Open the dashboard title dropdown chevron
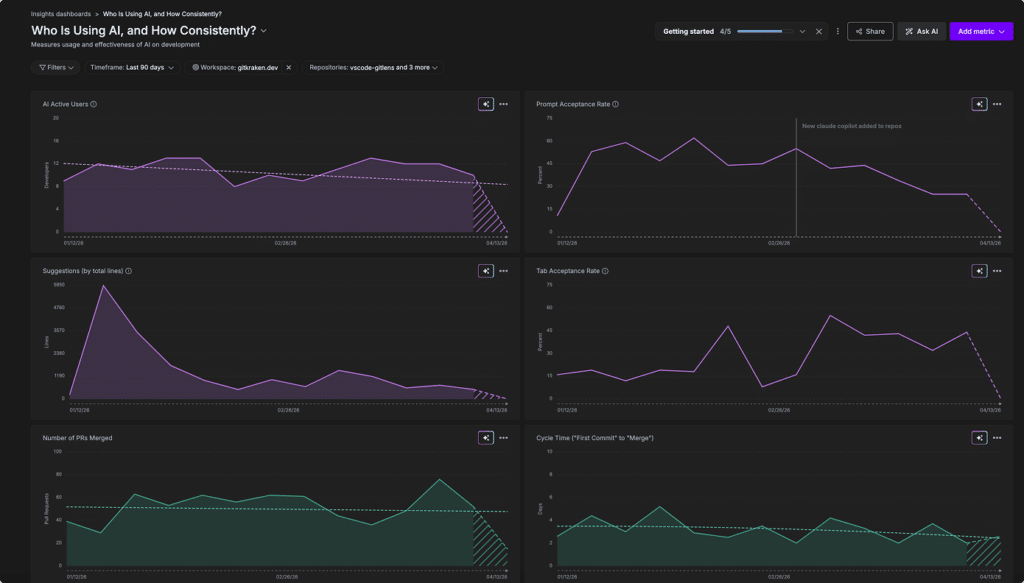1024x583 pixels. click(264, 31)
